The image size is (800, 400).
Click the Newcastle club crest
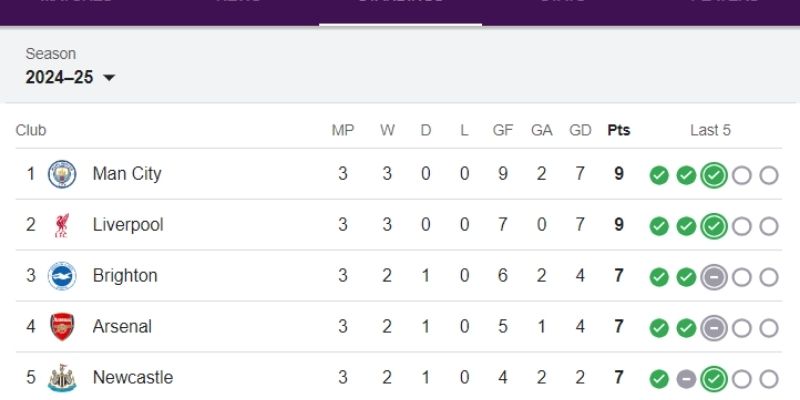pyautogui.click(x=62, y=378)
